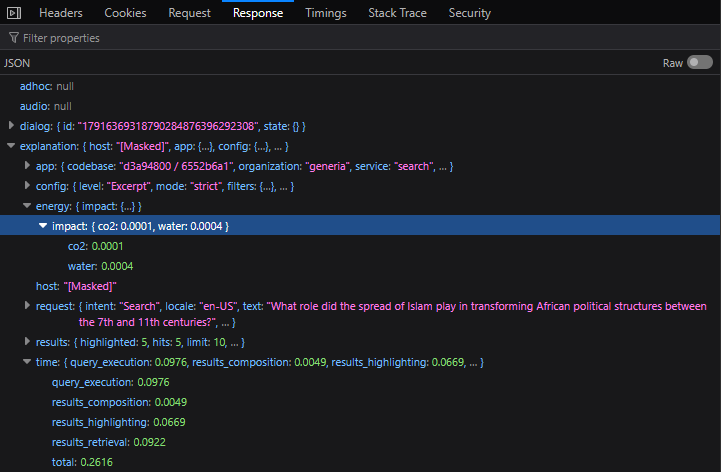Image resolution: width=721 pixels, height=472 pixels.
Task: Select the query_execution: 0.0976 row
Action: [360, 382]
